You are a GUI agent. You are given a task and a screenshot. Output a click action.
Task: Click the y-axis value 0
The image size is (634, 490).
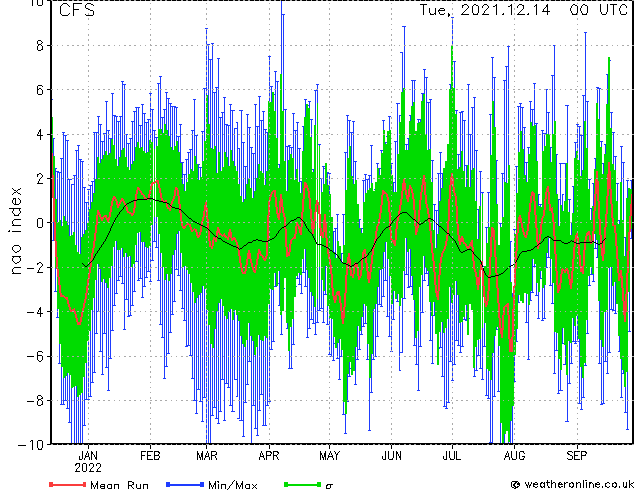(40, 223)
